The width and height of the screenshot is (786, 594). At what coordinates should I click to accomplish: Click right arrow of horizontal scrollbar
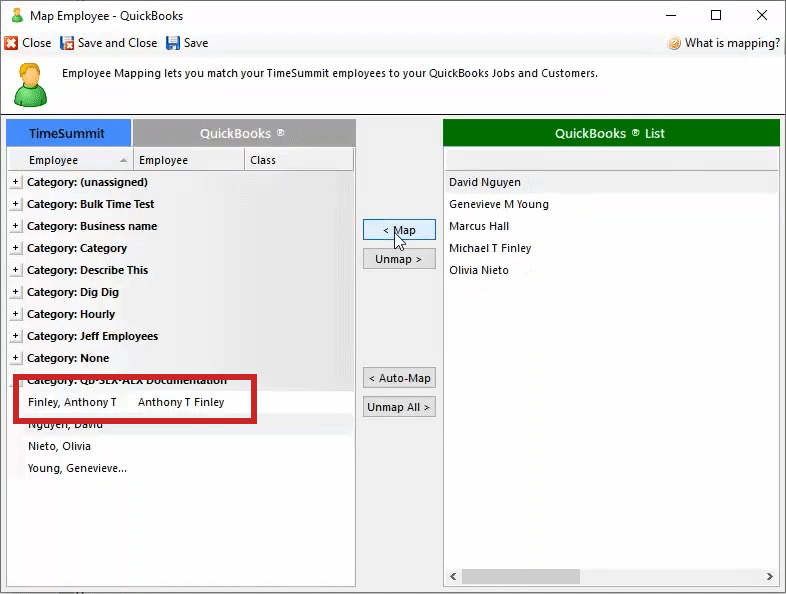point(769,576)
